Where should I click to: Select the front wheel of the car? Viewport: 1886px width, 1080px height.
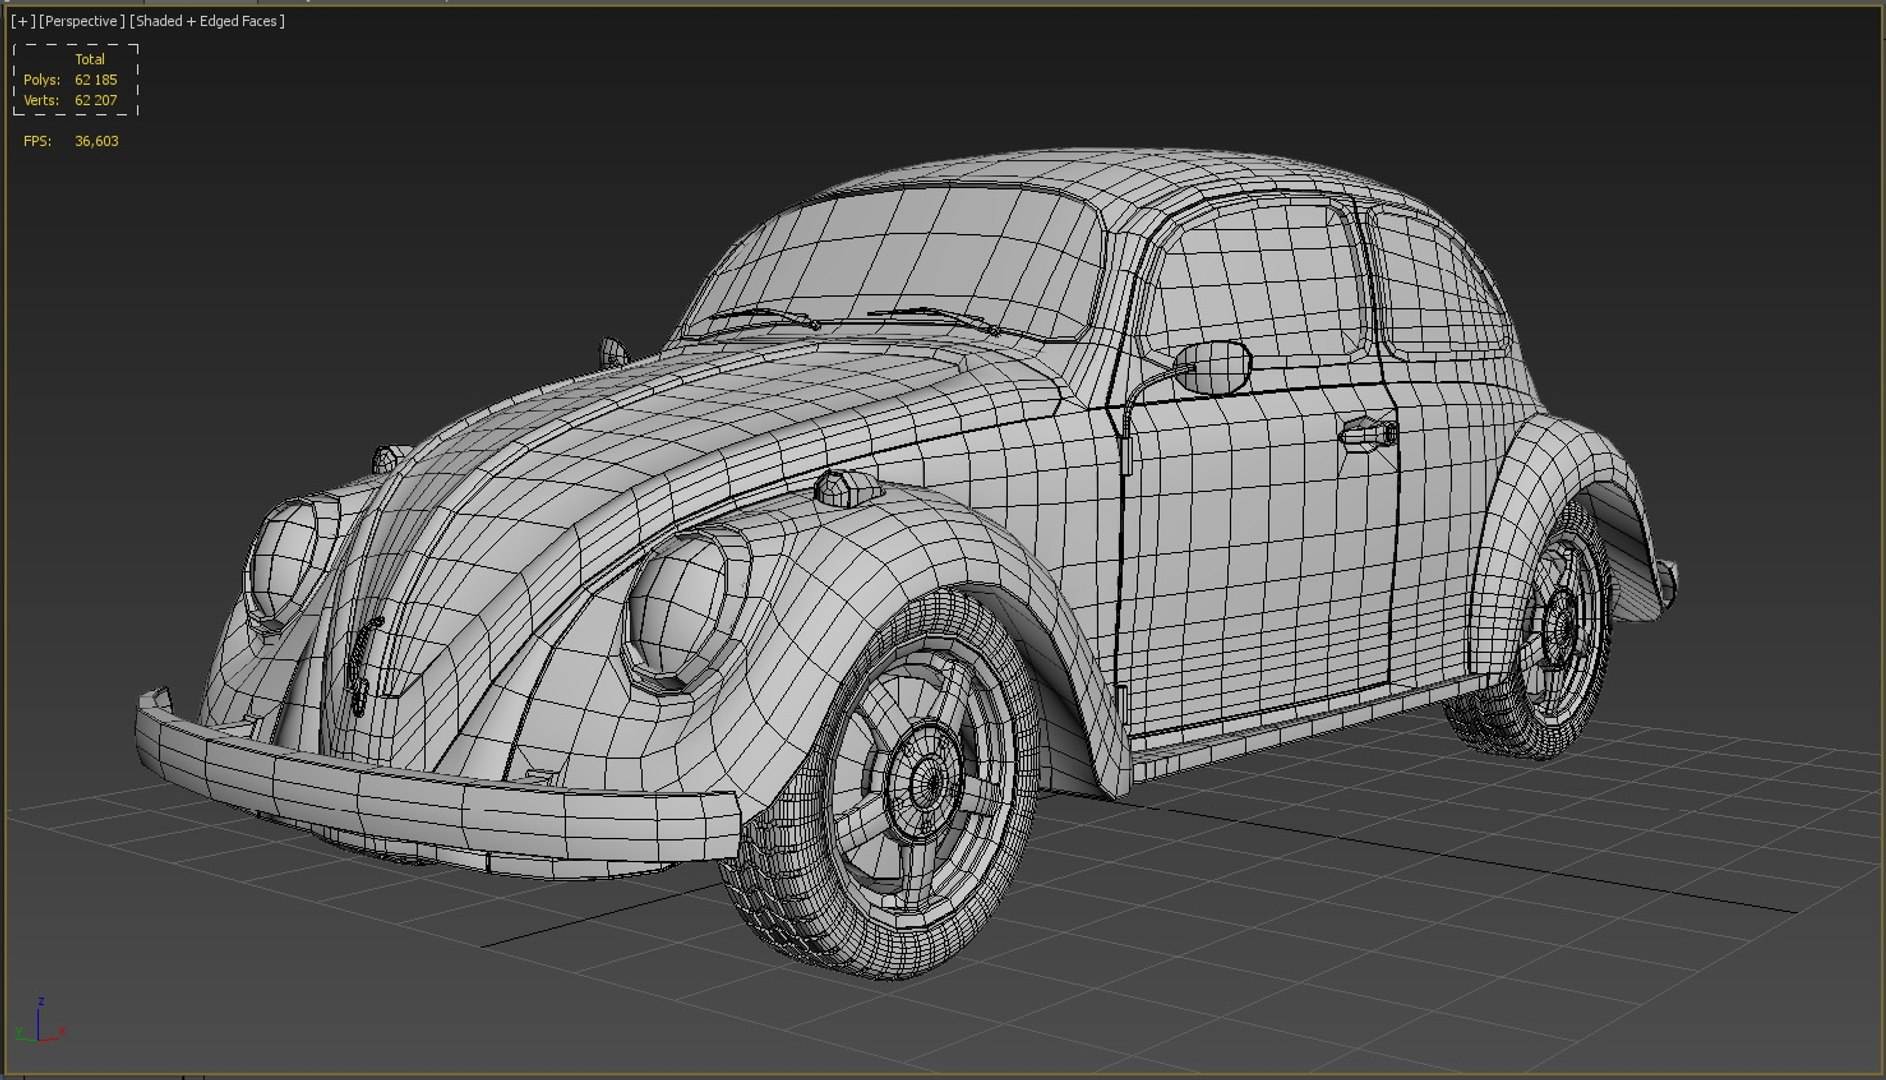click(880, 785)
